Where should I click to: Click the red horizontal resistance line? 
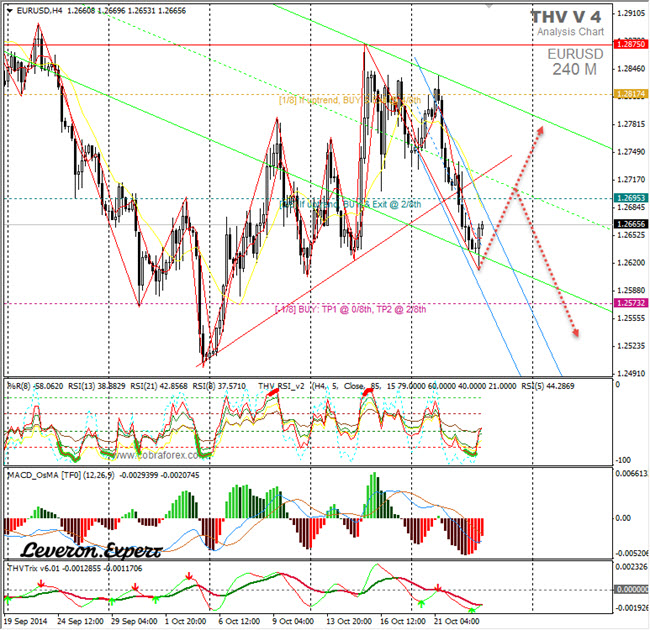[x=200, y=46]
